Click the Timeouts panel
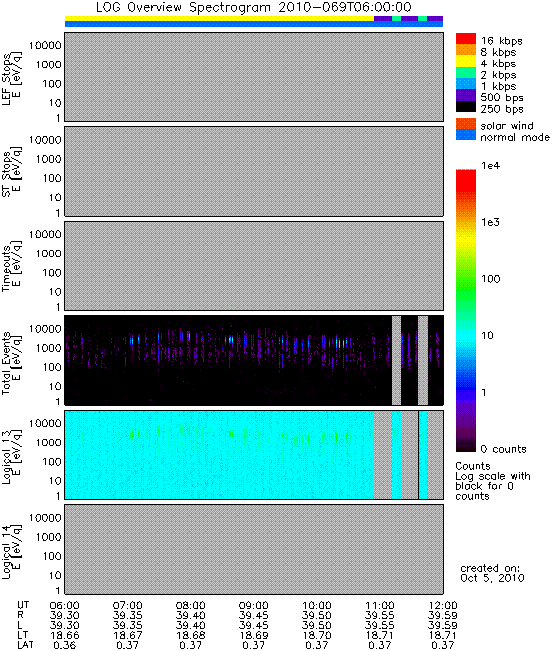Image resolution: width=552 pixels, height=651 pixels. 254,266
